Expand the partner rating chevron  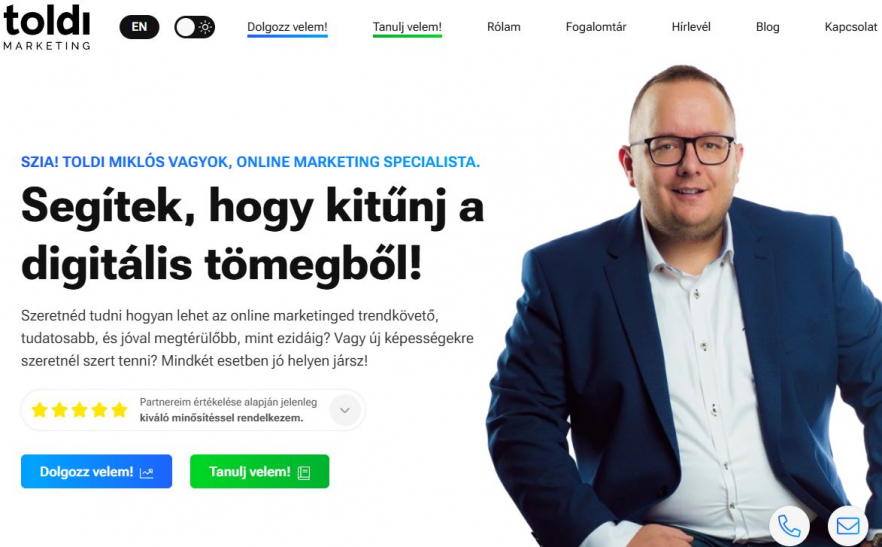point(345,410)
